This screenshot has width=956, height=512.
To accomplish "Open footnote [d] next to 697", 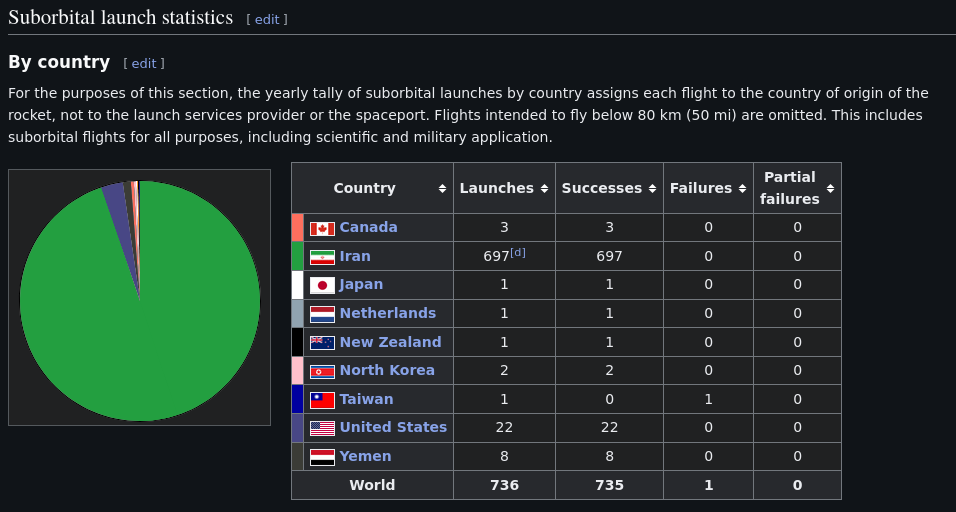I will coord(518,252).
